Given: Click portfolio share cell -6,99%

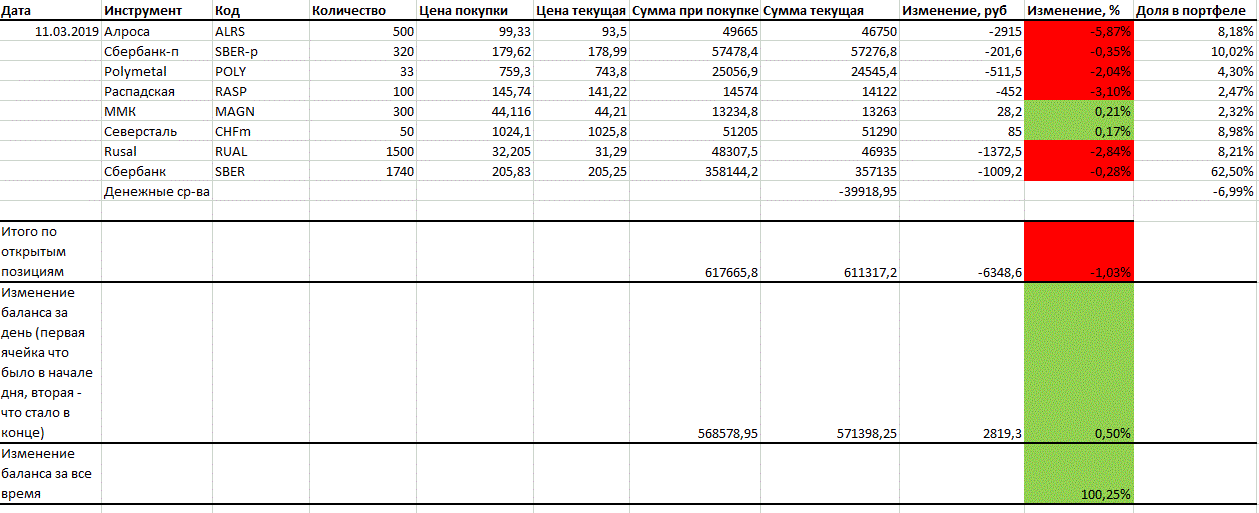Looking at the screenshot, I should click(1195, 191).
